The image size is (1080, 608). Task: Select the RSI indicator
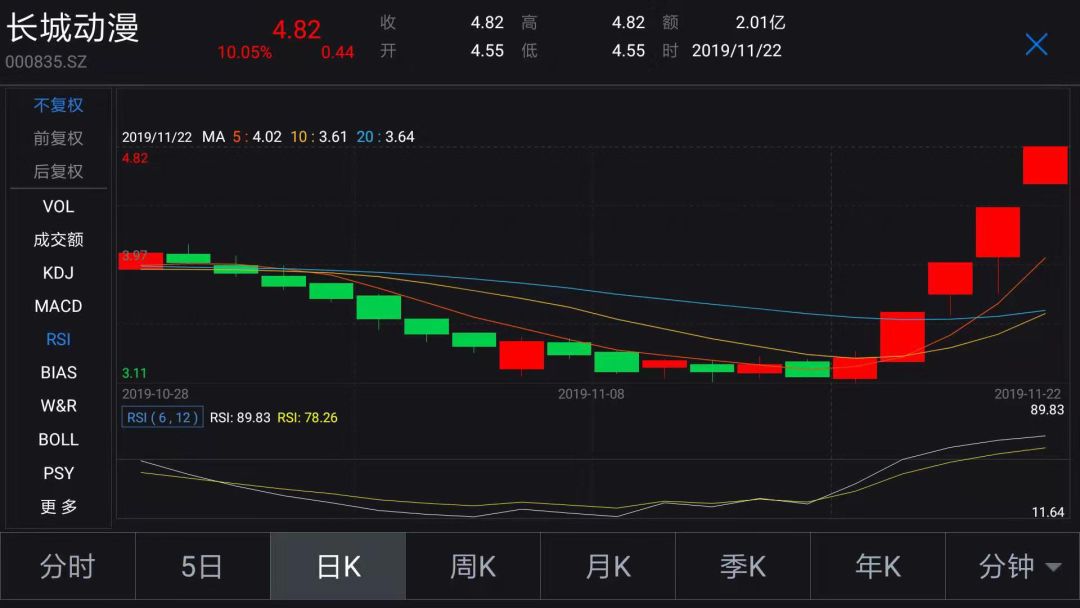point(59,339)
